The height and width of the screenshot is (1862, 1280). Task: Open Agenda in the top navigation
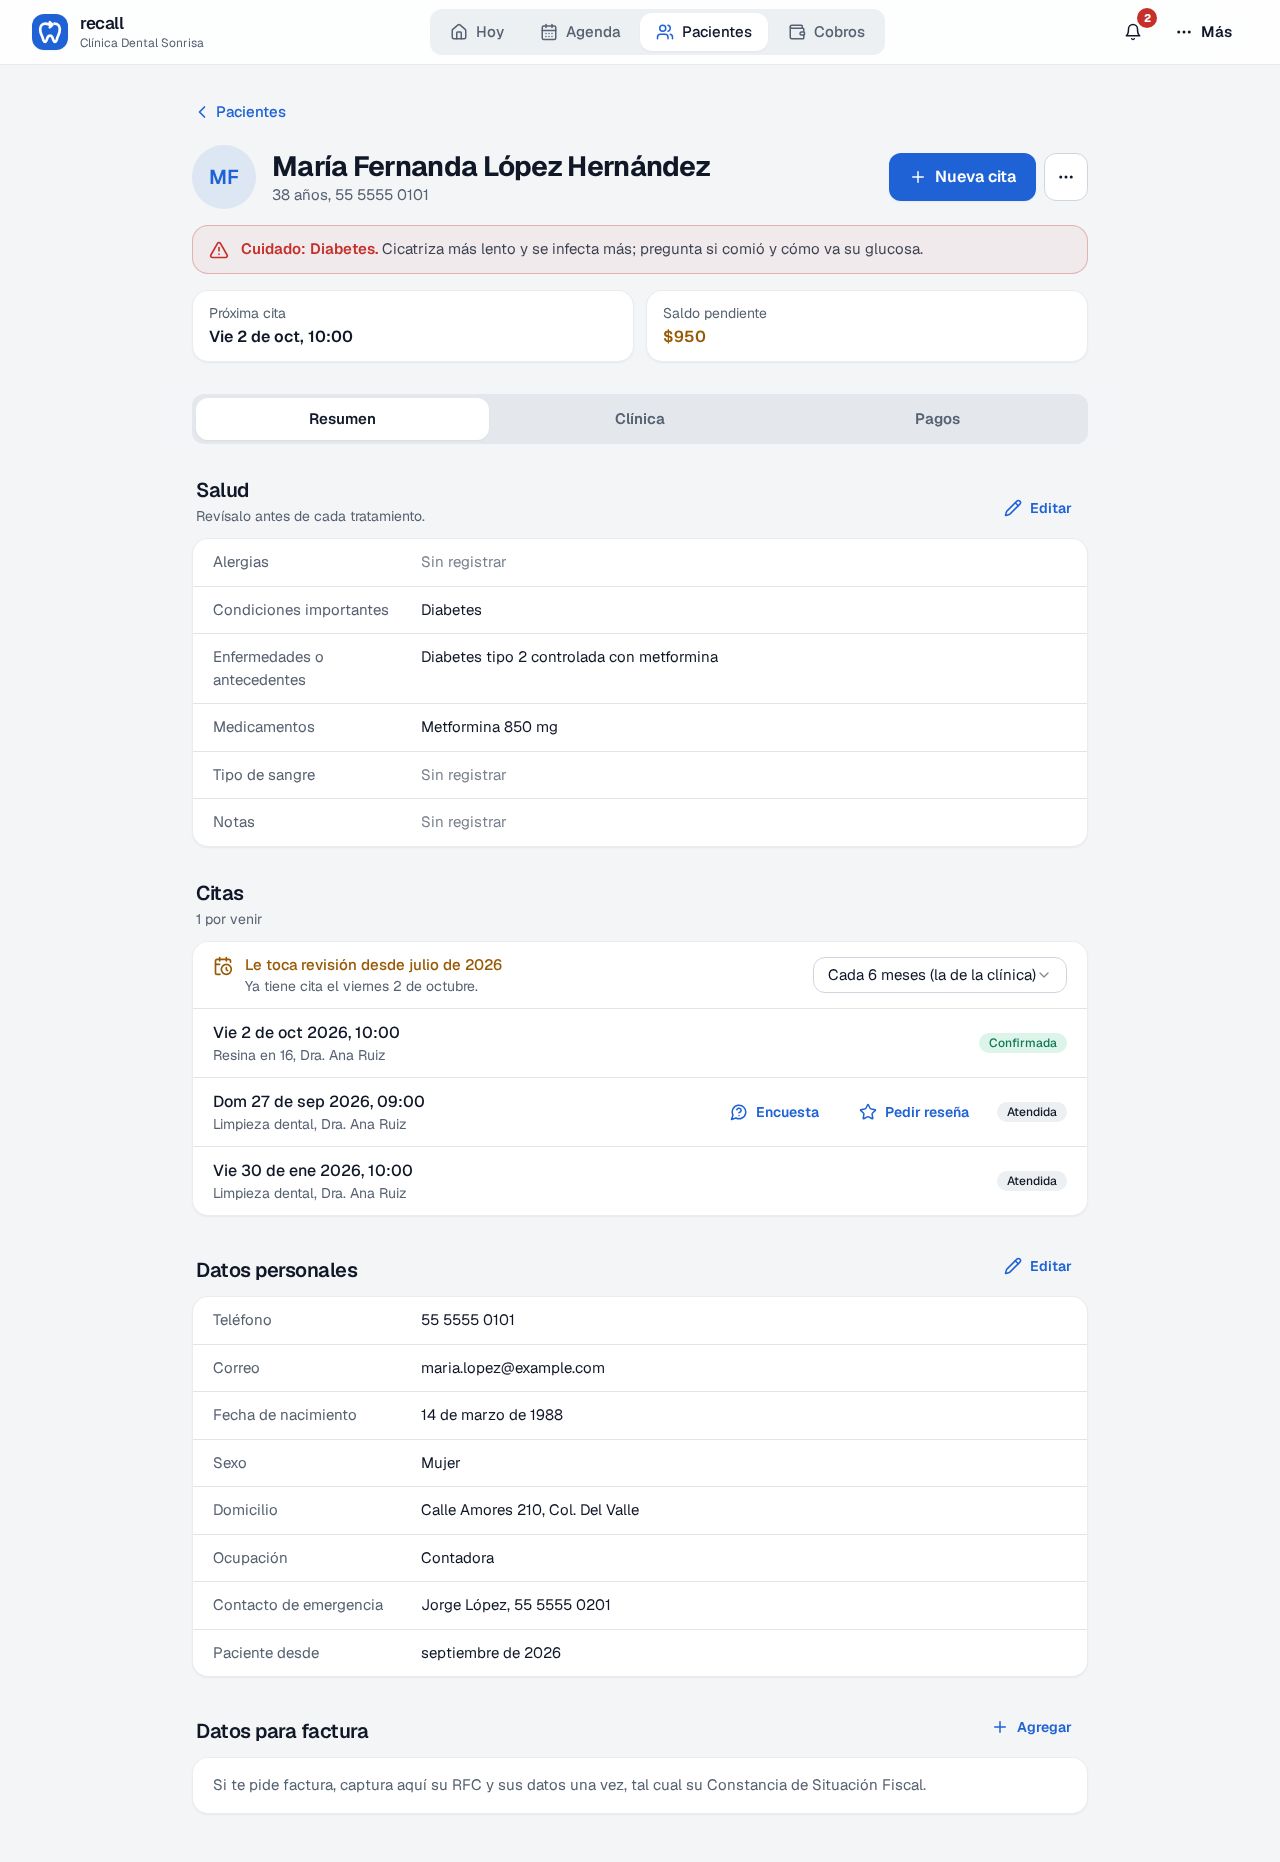[x=581, y=32]
